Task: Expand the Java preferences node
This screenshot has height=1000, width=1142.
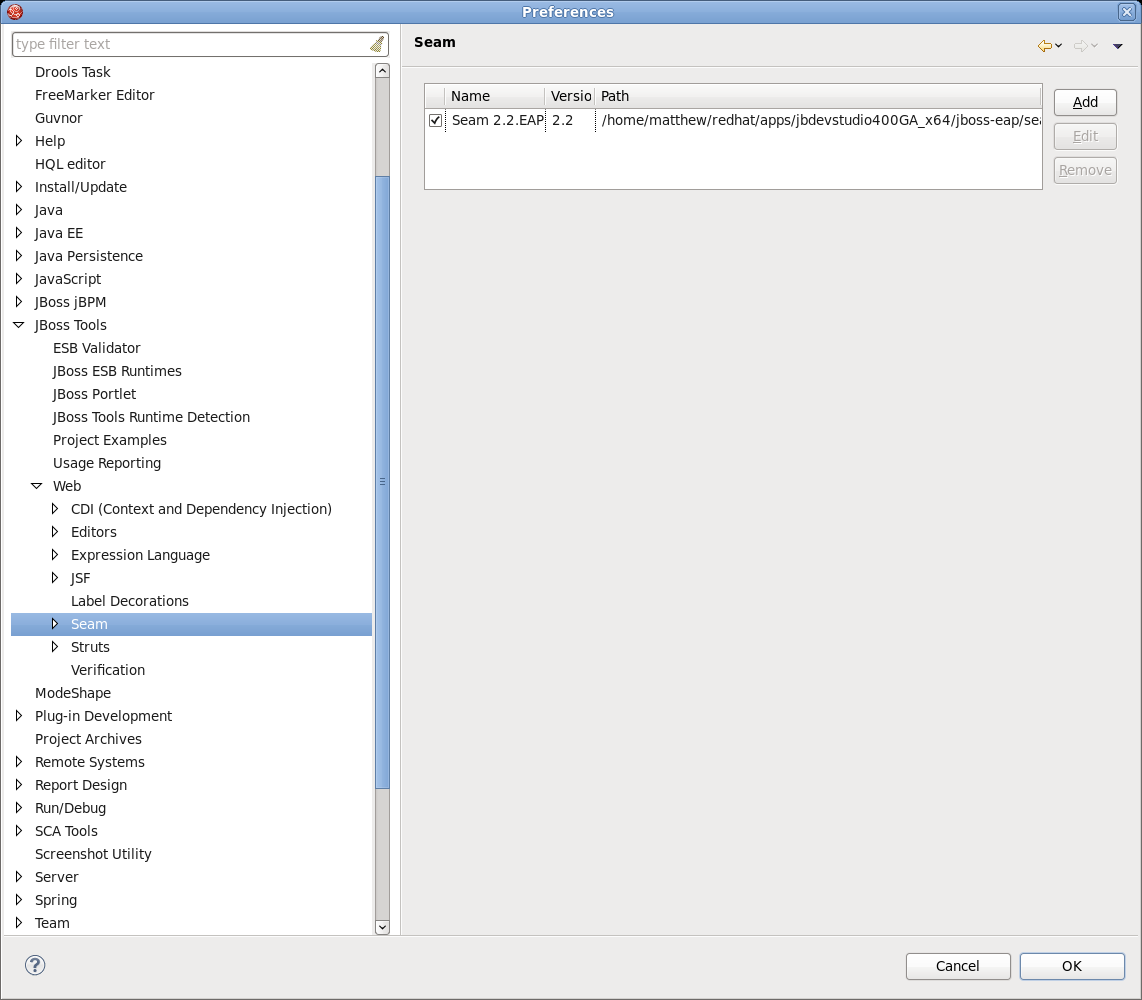Action: point(17,210)
